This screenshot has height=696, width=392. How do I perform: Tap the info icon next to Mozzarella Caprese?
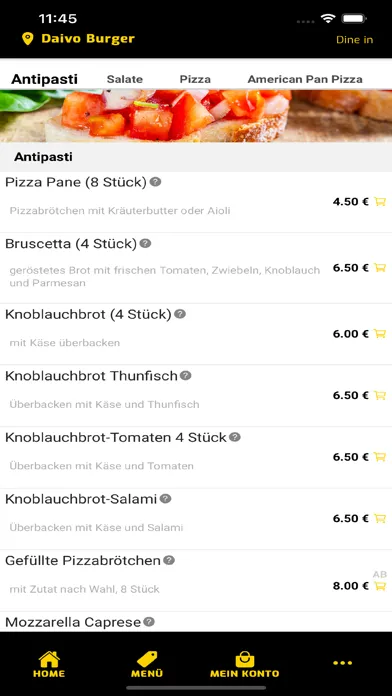[x=149, y=622]
